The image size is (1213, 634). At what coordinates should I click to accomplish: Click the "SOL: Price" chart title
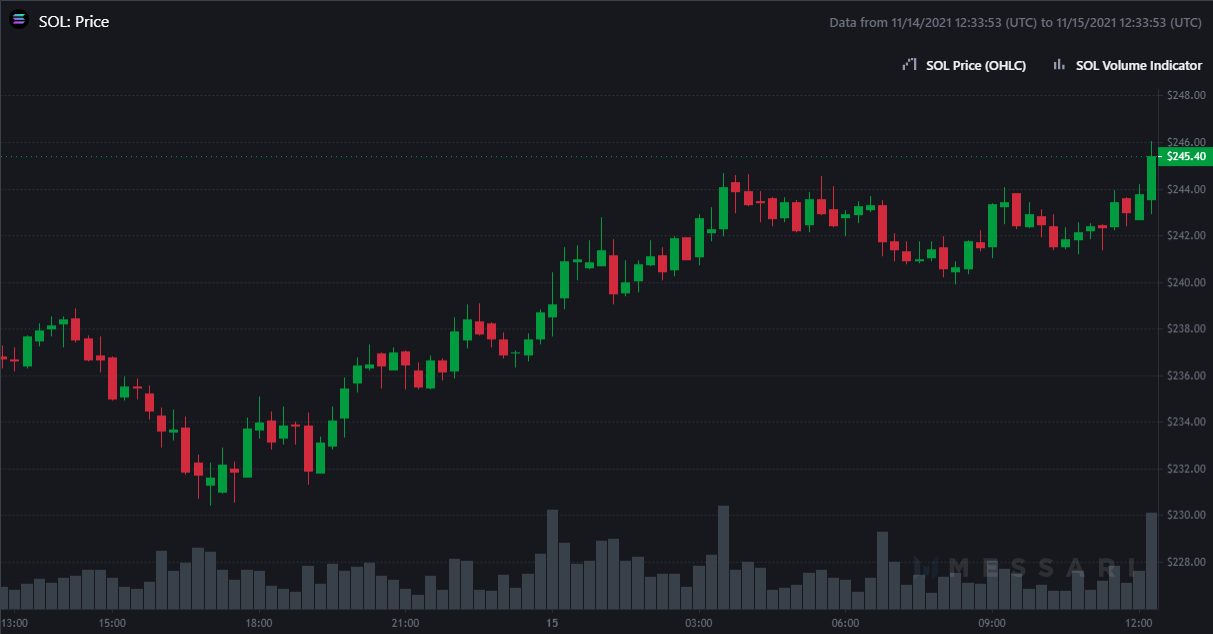[73, 21]
